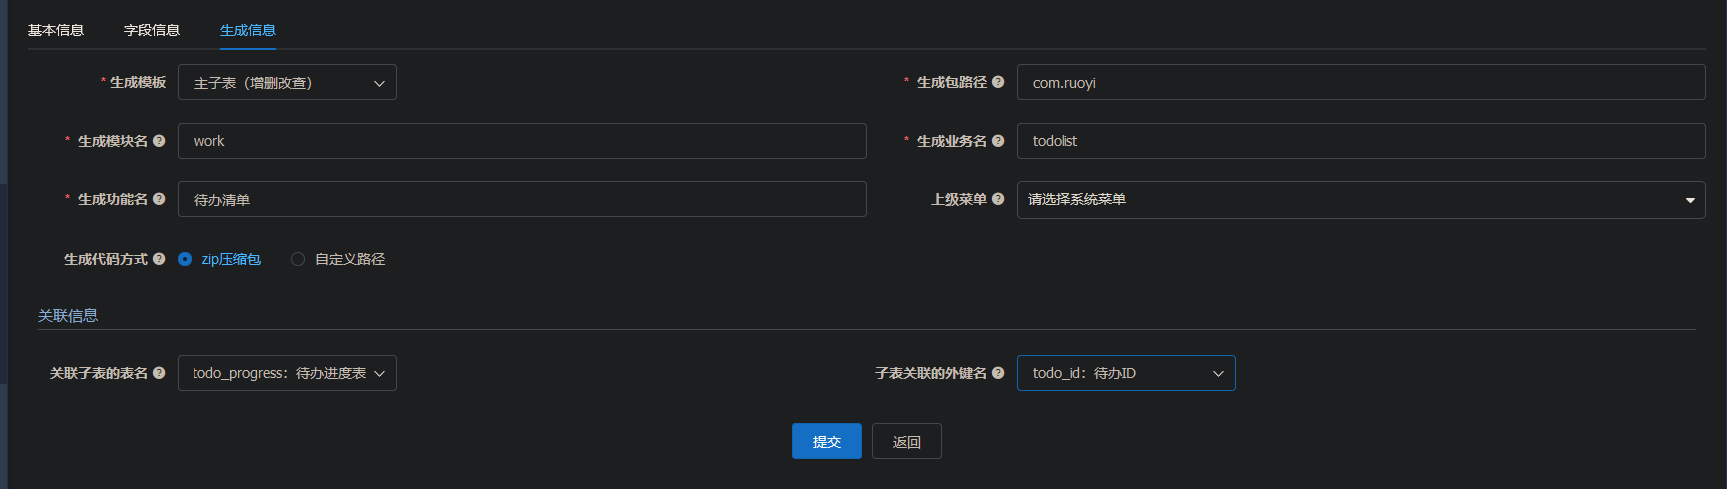1727x489 pixels.
Task: Click help icon beside 生成代码方式
Action: coord(159,259)
